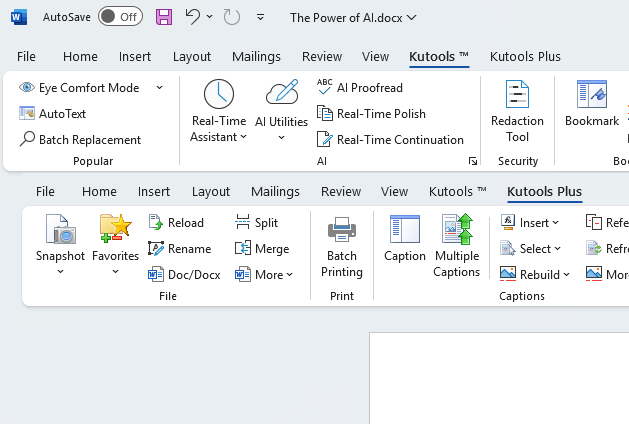Viewport: 629px width, 424px height.
Task: Open the AI group dialog launcher
Action: (x=473, y=161)
